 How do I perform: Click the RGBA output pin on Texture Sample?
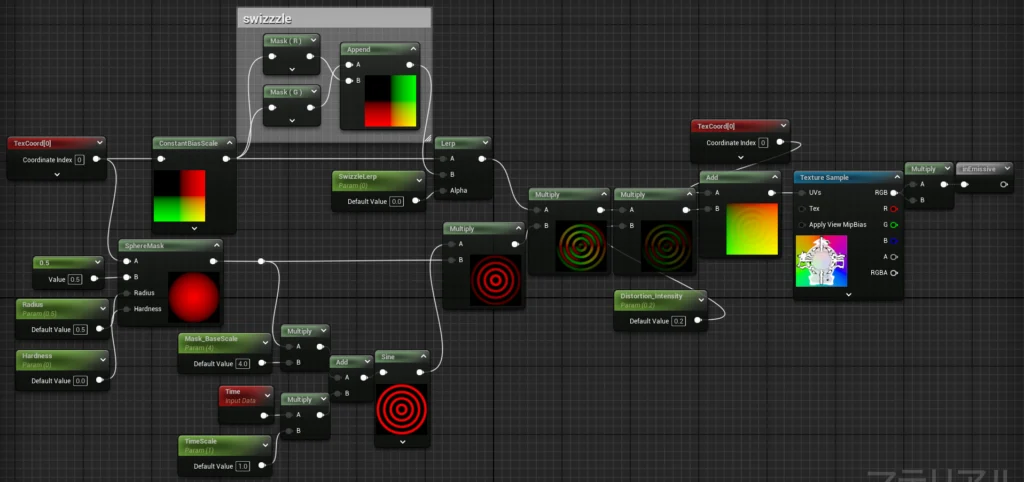tap(894, 272)
